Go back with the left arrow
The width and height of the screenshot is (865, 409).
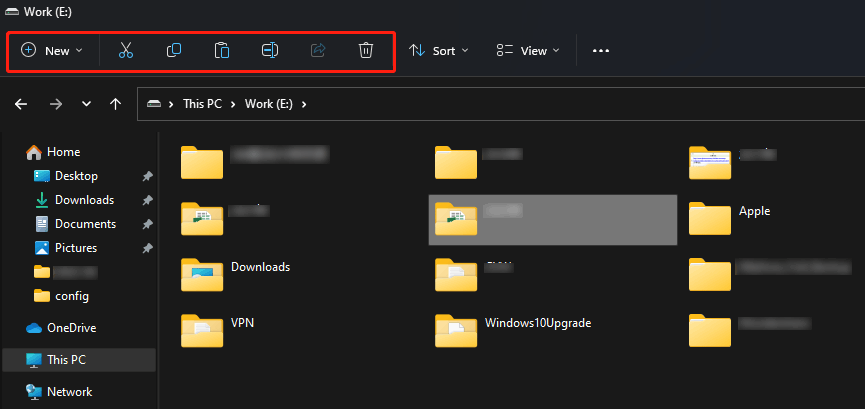[x=21, y=104]
